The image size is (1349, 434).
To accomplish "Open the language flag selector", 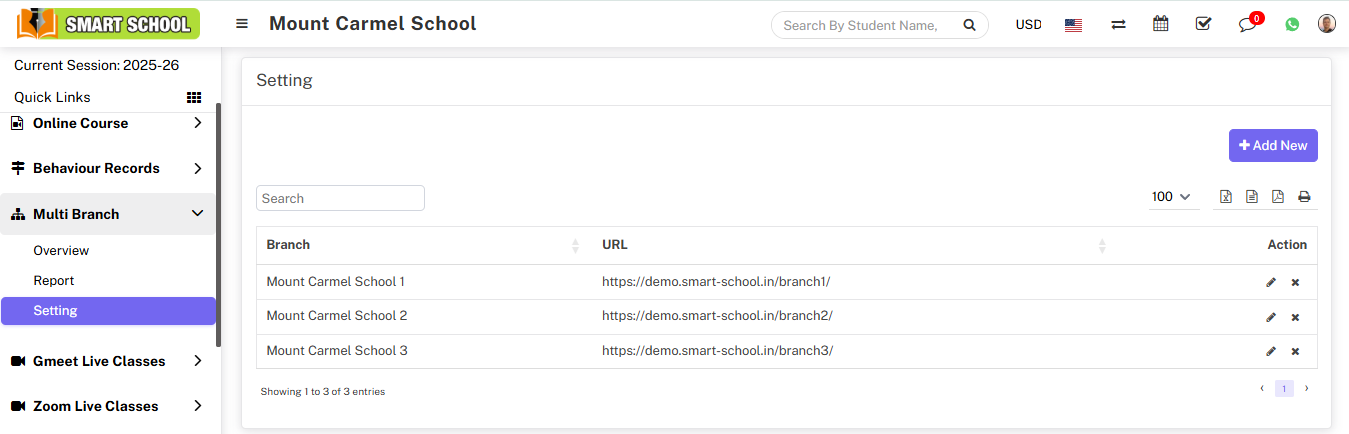I will coord(1073,25).
